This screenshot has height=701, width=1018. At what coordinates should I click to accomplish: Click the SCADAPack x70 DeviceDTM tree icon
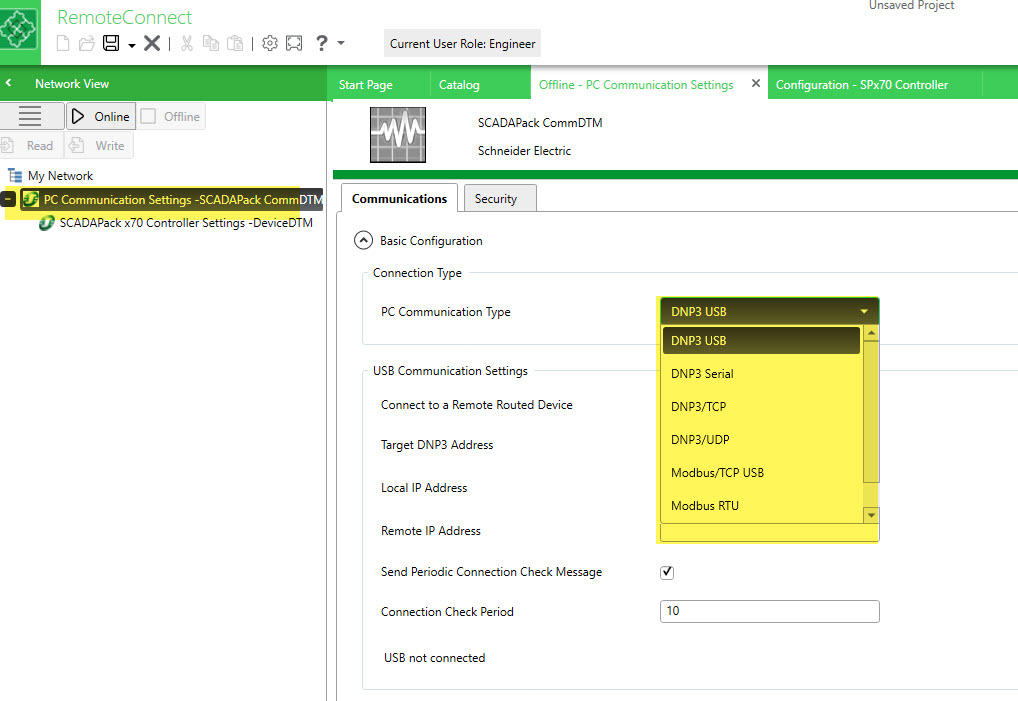47,223
